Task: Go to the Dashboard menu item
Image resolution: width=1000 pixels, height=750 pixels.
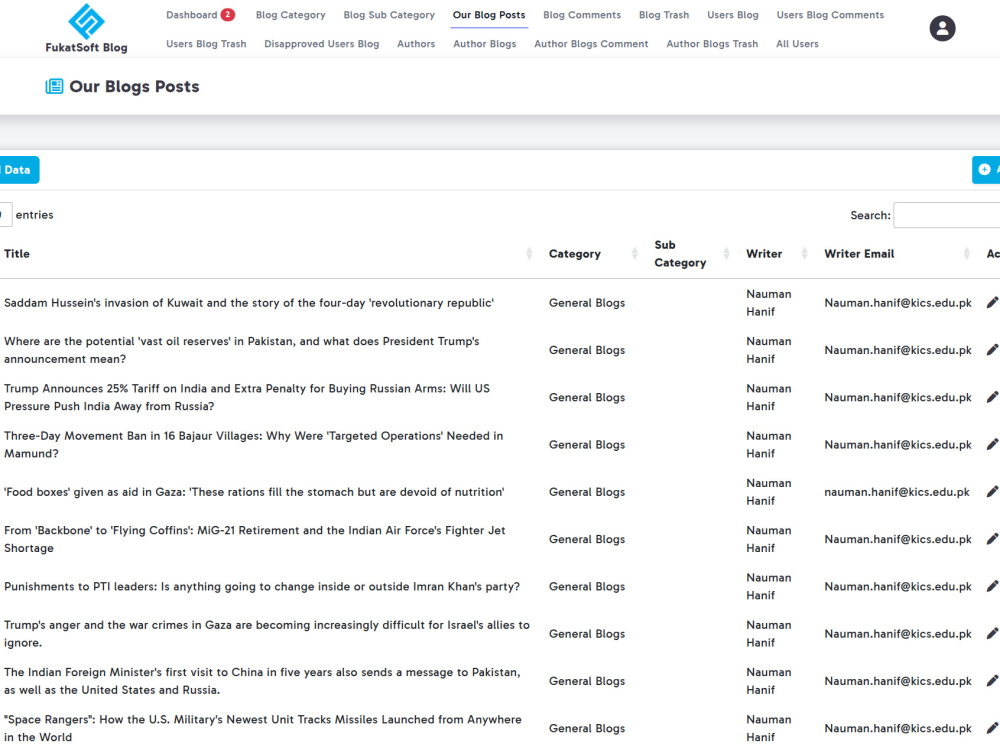Action: click(x=191, y=15)
